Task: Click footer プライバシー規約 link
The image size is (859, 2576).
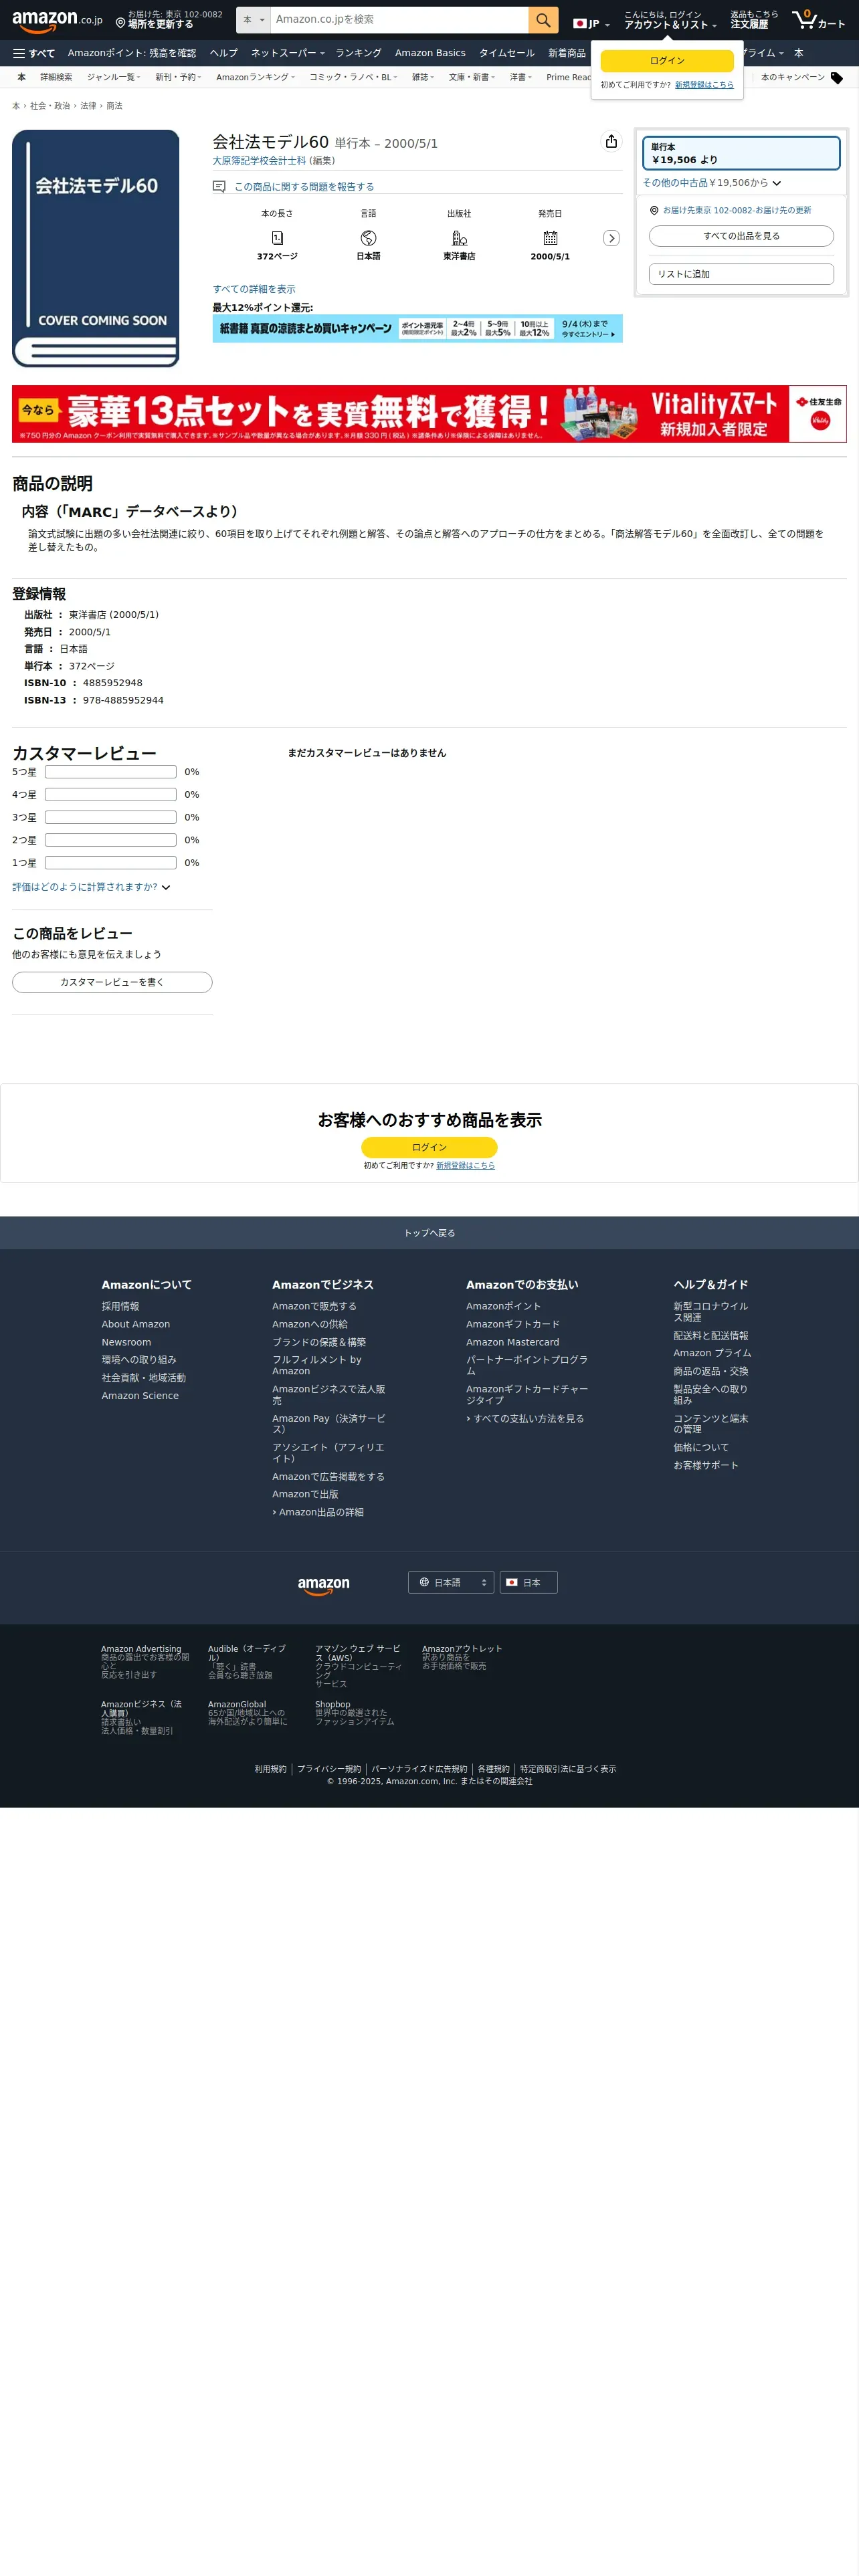Action: [329, 1769]
